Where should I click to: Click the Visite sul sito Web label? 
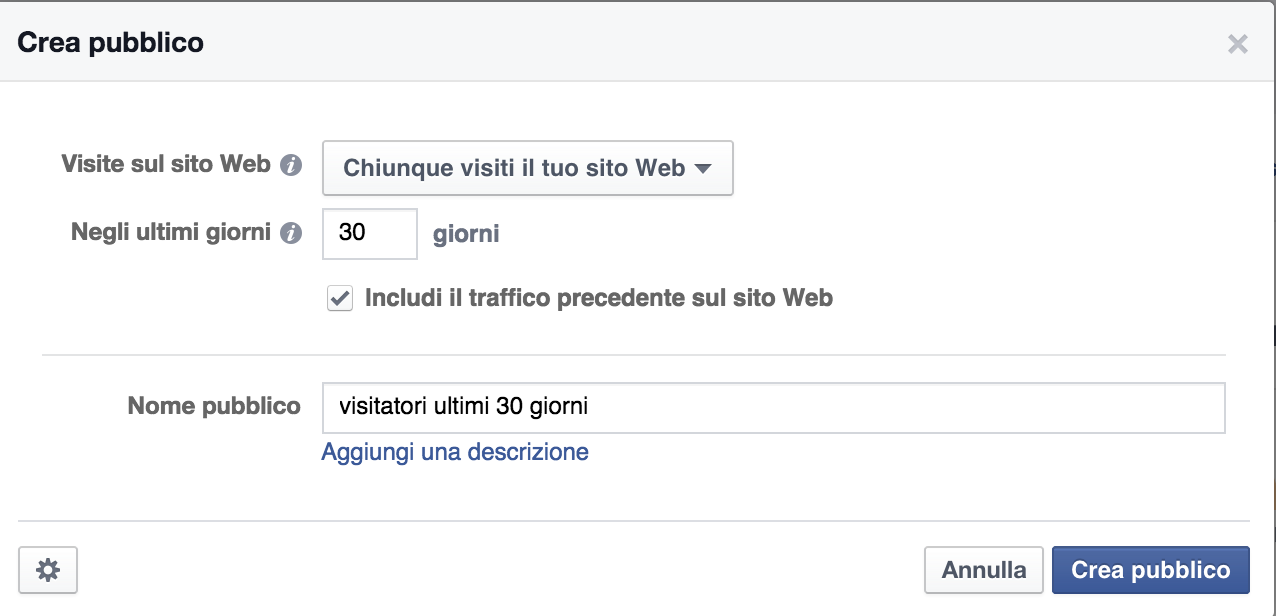166,164
